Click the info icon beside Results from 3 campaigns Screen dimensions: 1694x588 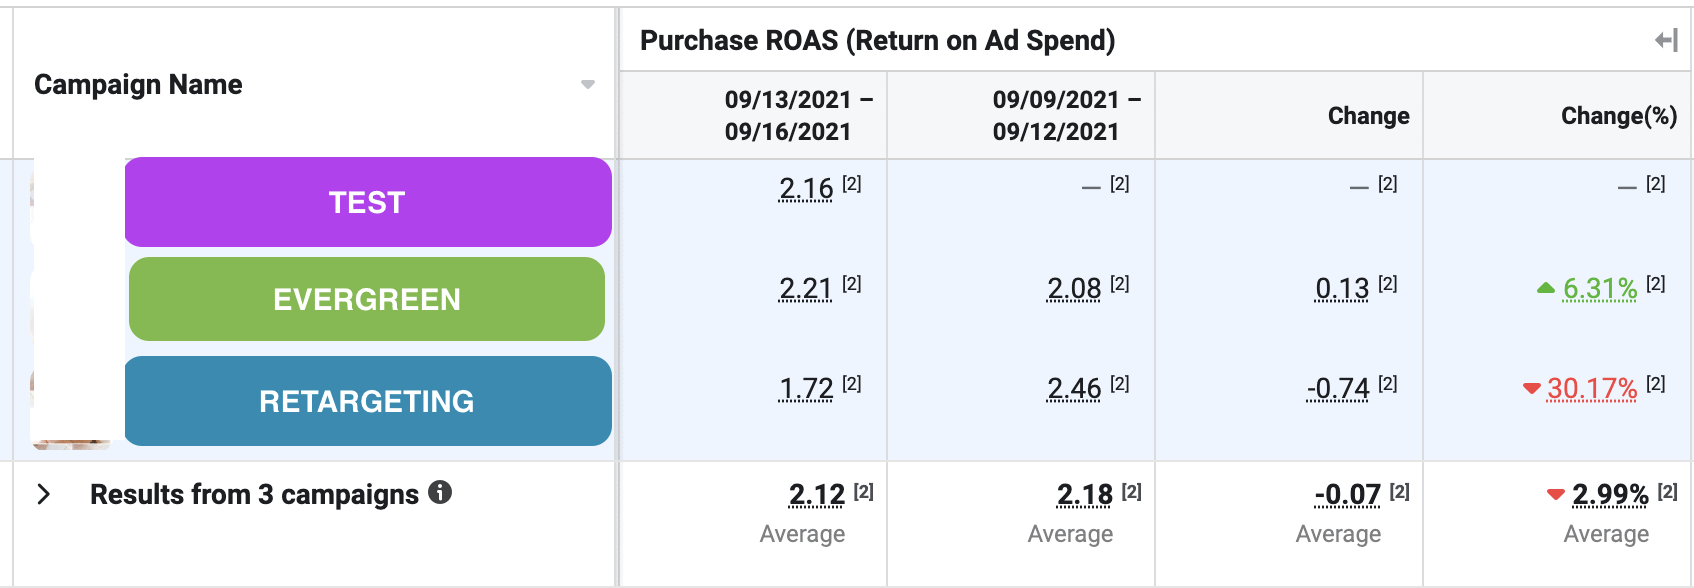point(440,492)
